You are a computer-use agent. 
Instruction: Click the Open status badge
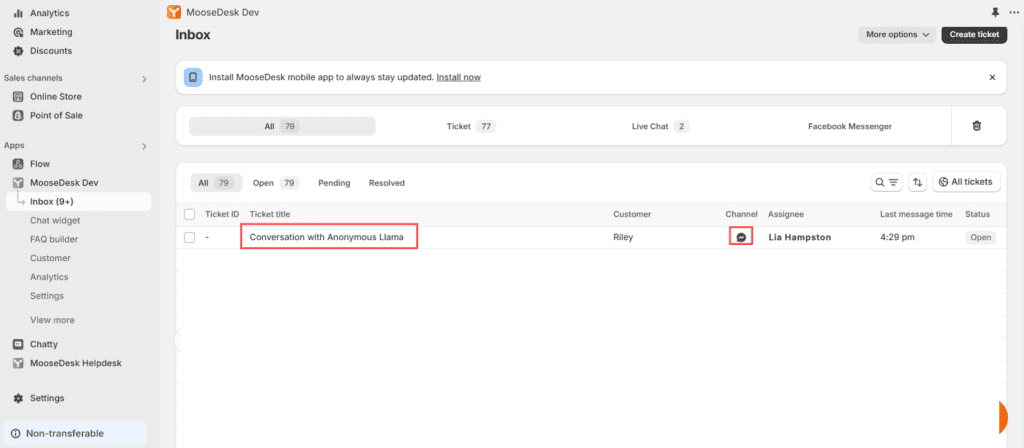(x=980, y=238)
